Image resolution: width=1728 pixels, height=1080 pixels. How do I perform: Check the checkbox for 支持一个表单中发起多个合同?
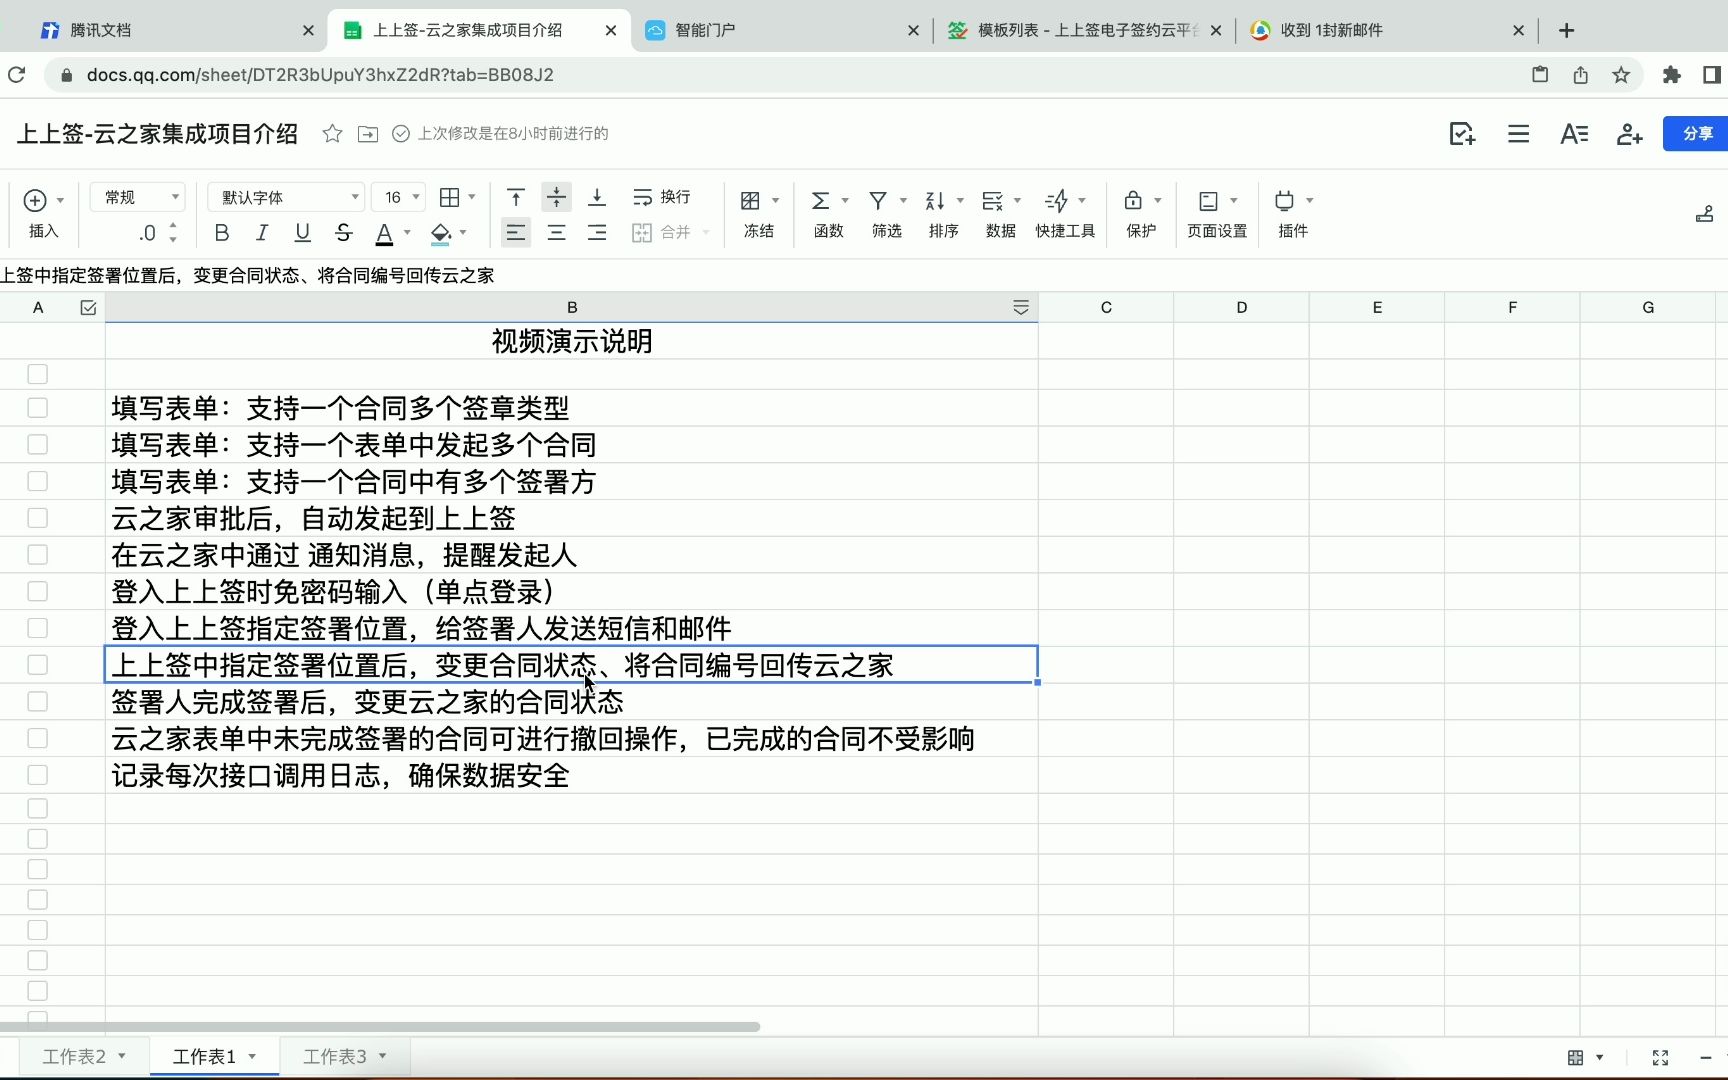tap(38, 444)
